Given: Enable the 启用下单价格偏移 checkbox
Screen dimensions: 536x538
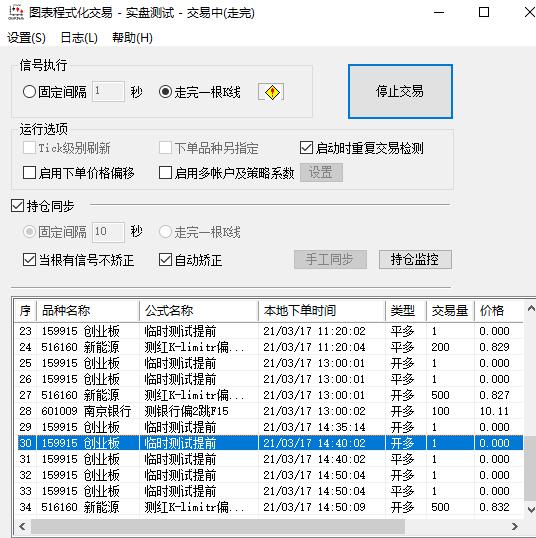Looking at the screenshot, I should click(x=29, y=173).
